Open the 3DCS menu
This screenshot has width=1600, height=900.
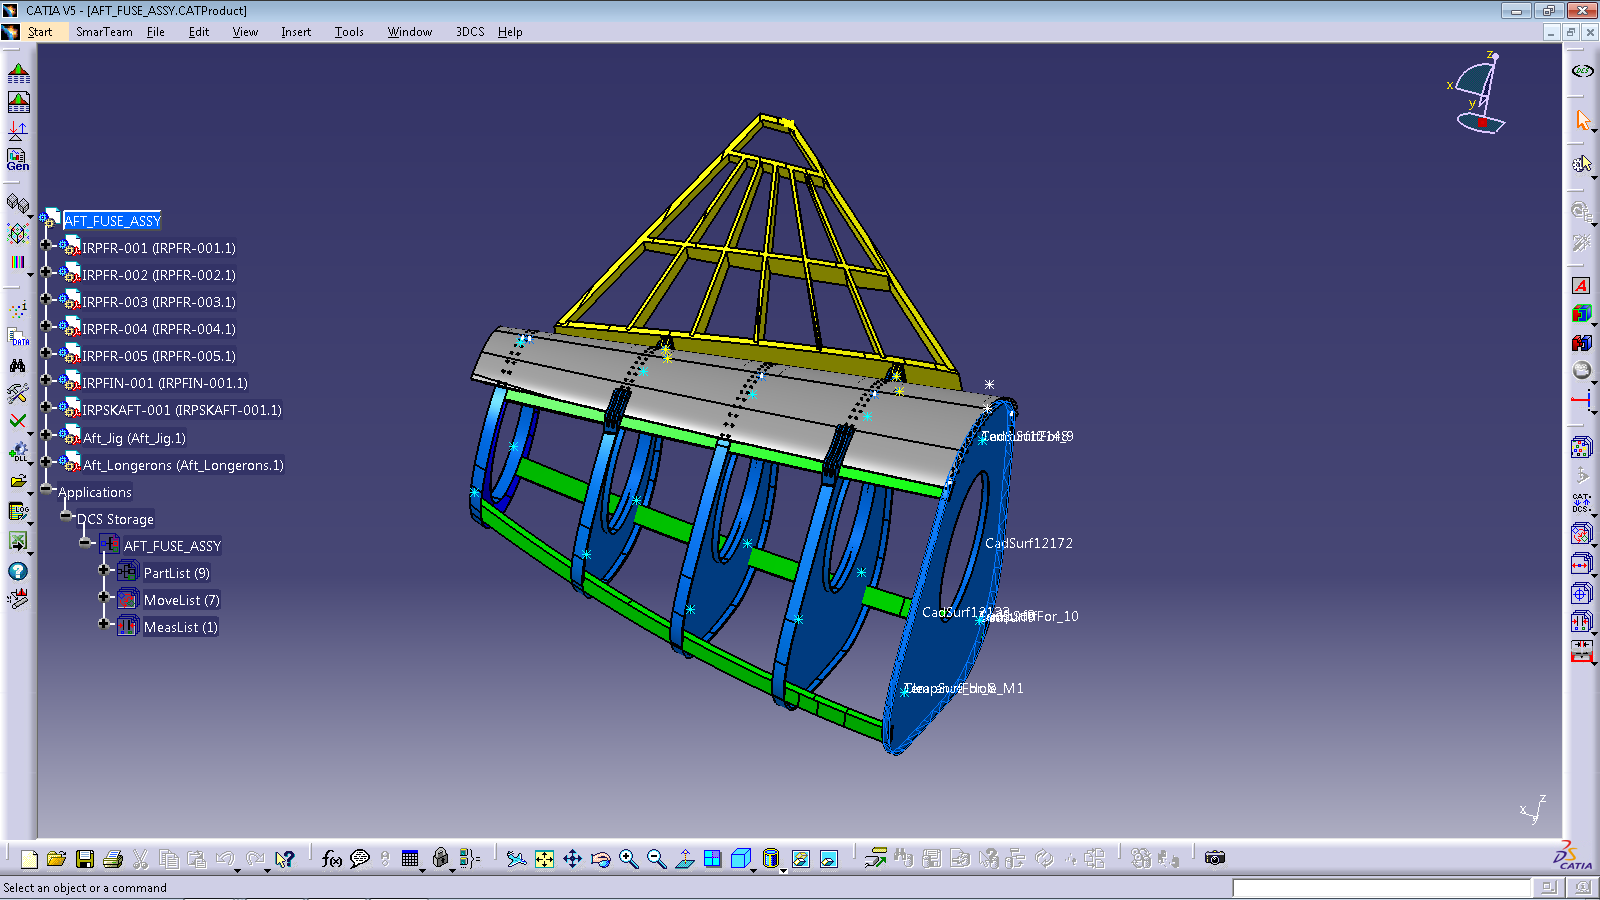469,31
